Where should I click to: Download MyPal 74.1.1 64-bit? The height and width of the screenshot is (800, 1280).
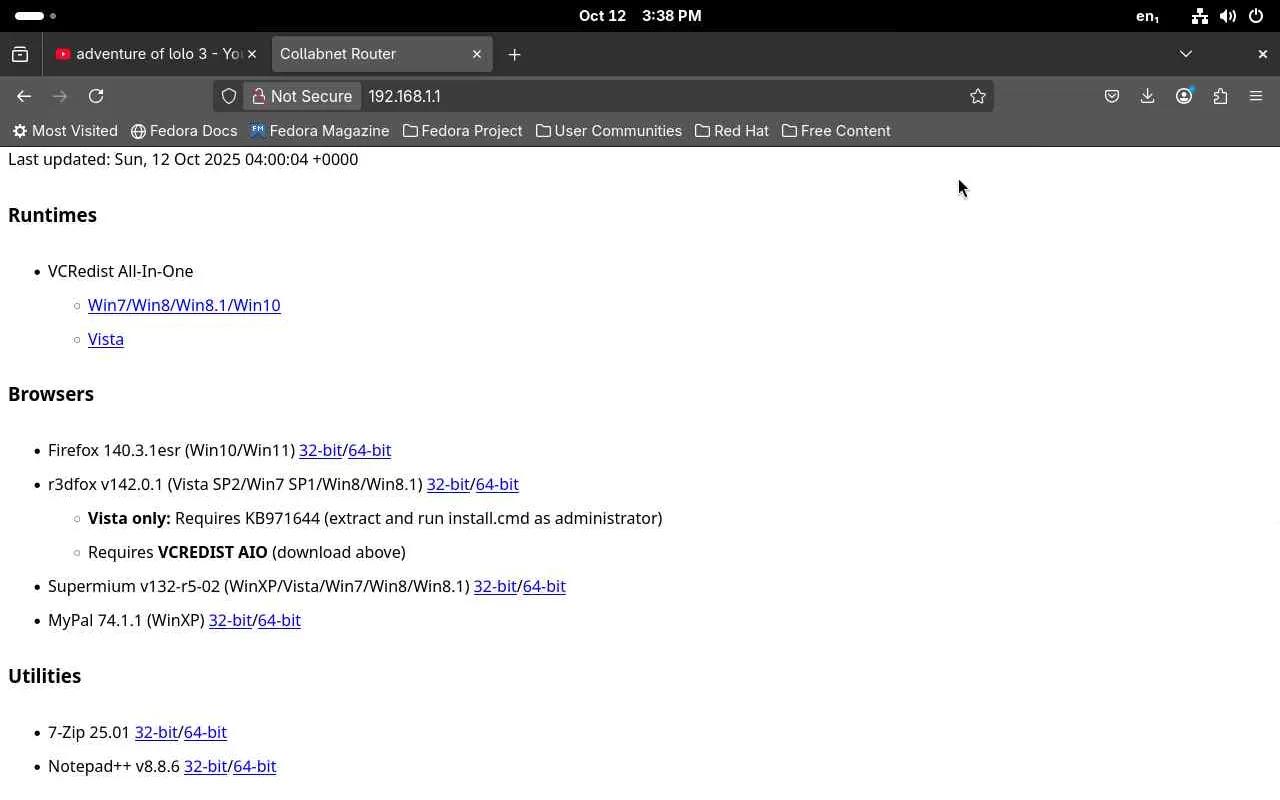pyautogui.click(x=279, y=620)
